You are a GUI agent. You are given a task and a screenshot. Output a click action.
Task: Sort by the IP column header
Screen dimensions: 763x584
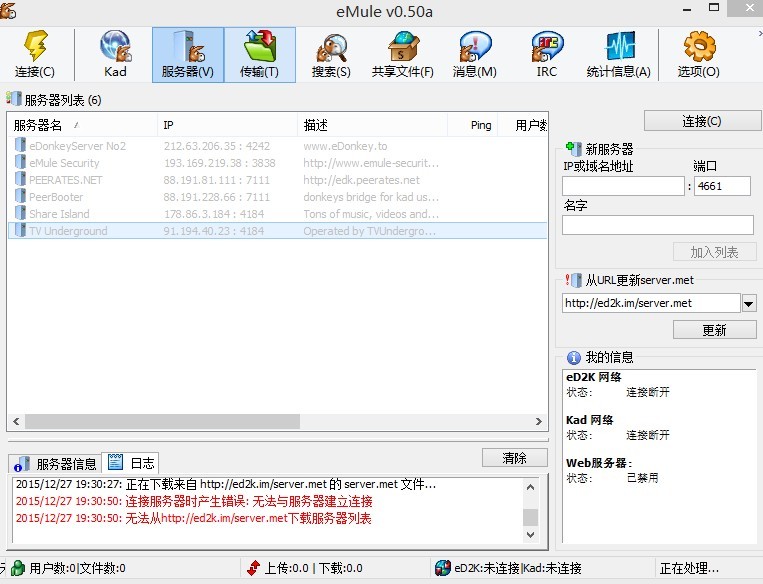pyautogui.click(x=227, y=126)
